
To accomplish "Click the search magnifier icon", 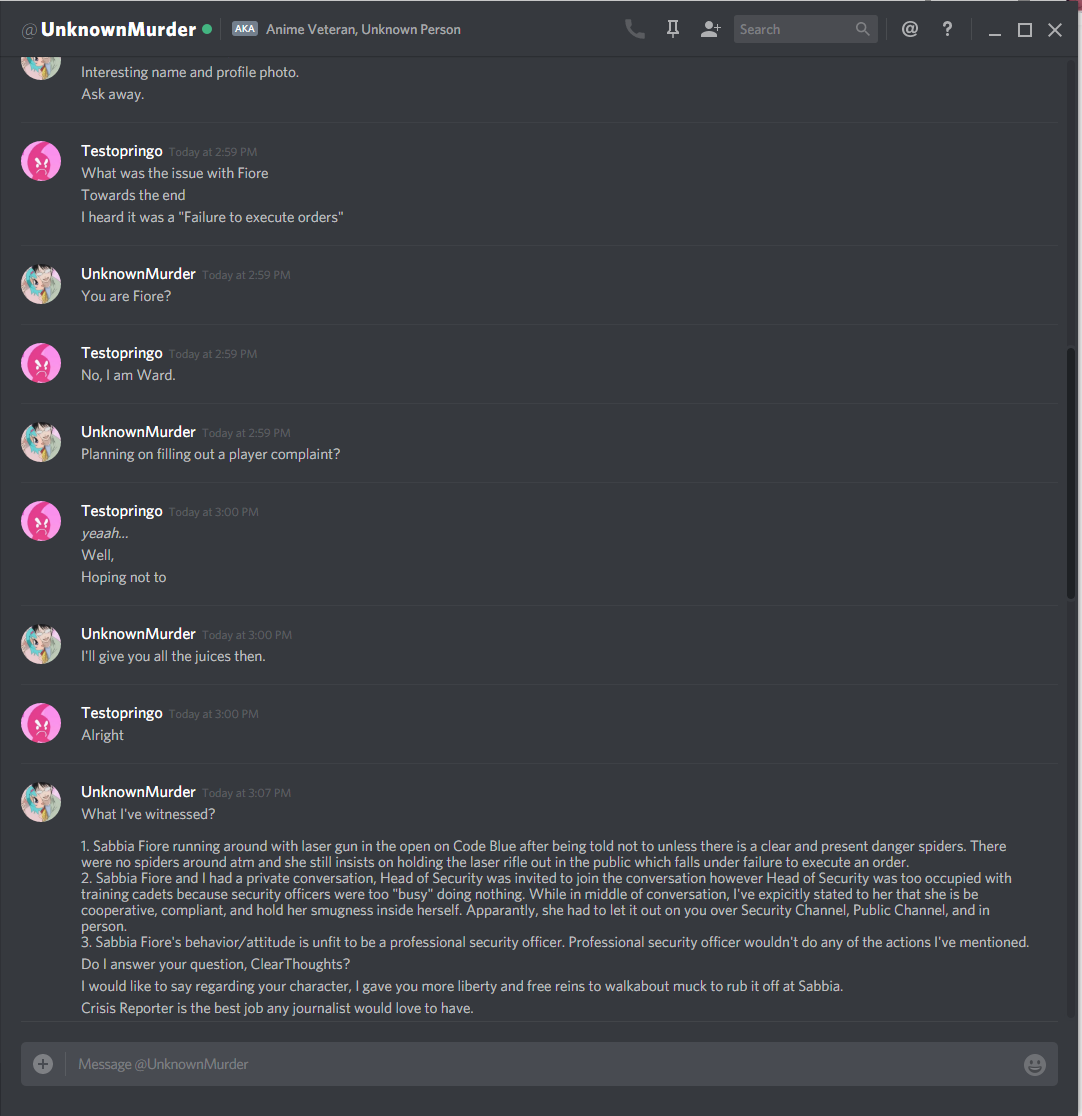I will click(863, 29).
